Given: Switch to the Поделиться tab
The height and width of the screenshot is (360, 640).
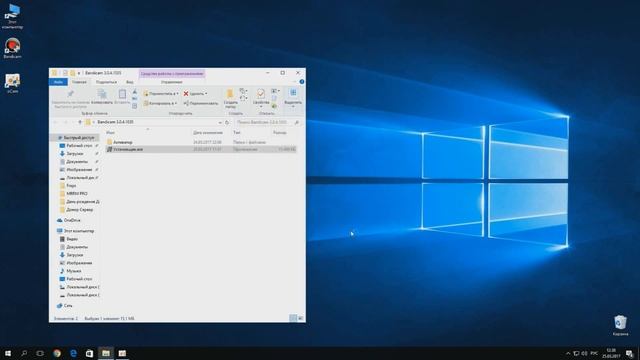Looking at the screenshot, I should tap(106, 82).
